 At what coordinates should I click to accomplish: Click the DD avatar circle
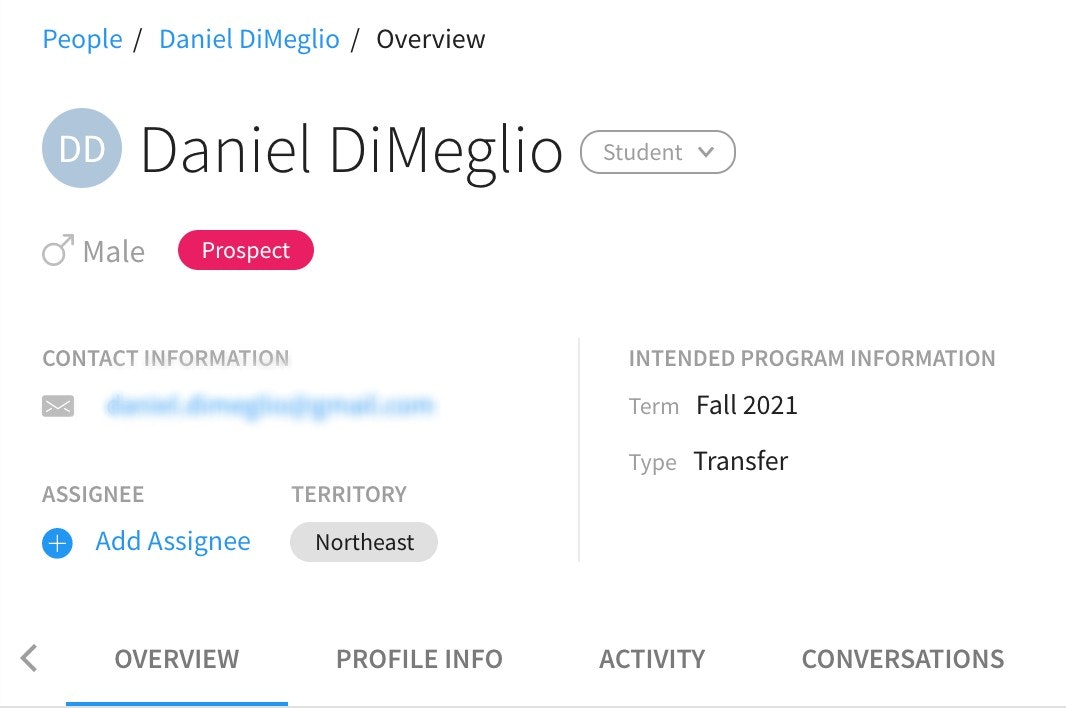[82, 148]
